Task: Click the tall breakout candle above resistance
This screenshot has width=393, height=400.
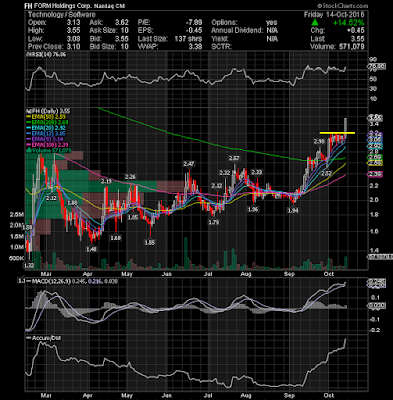Action: pyautogui.click(x=346, y=128)
